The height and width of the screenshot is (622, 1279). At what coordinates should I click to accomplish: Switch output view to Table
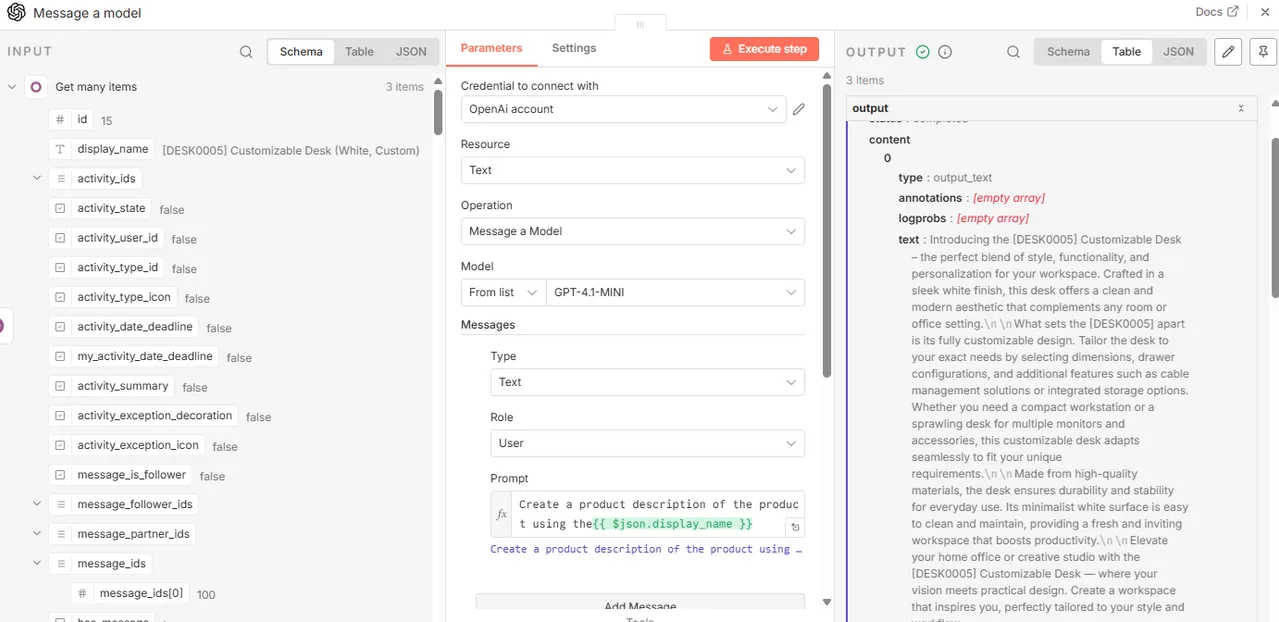point(1126,52)
